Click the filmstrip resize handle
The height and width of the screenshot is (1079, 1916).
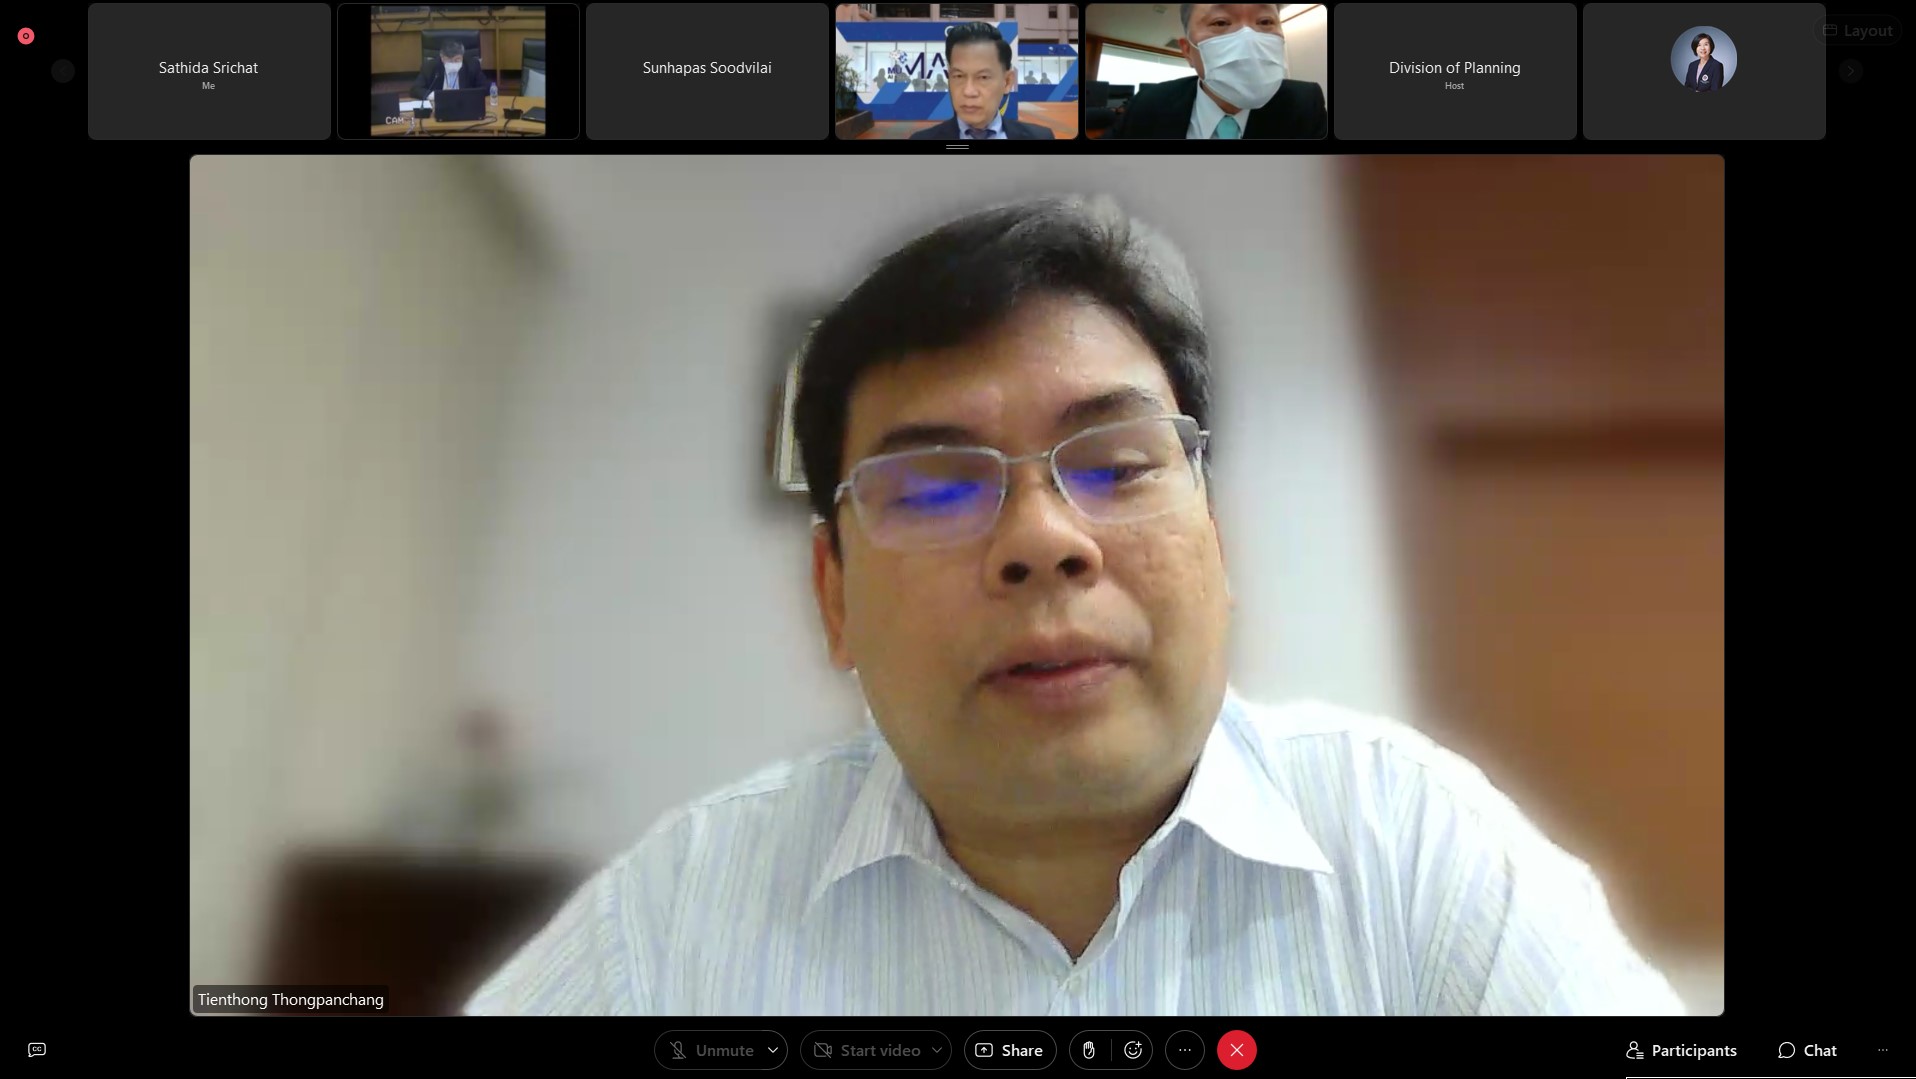(x=957, y=147)
